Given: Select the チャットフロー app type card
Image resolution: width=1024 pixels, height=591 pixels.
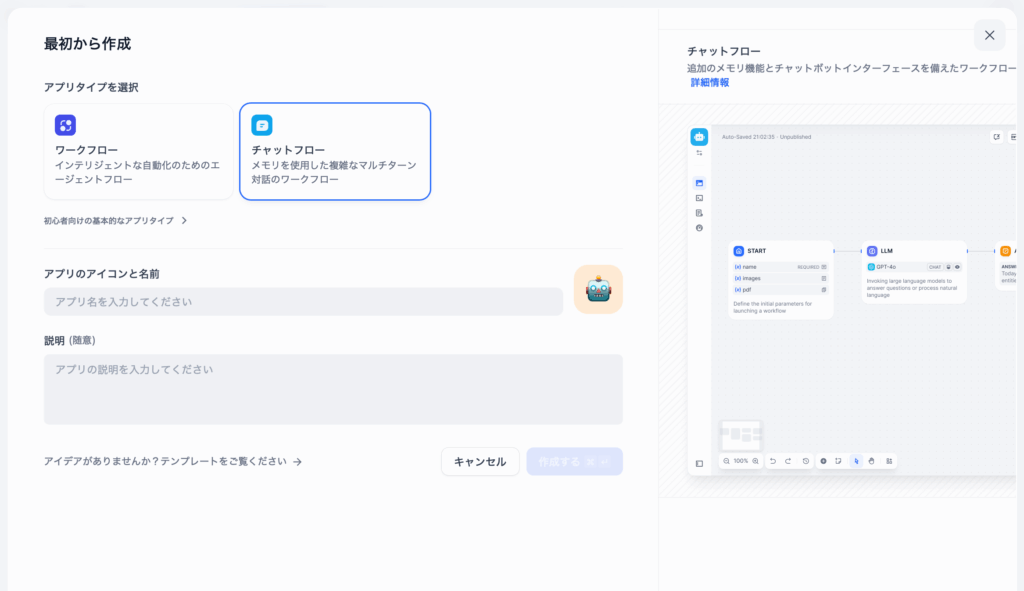Looking at the screenshot, I should [334, 152].
